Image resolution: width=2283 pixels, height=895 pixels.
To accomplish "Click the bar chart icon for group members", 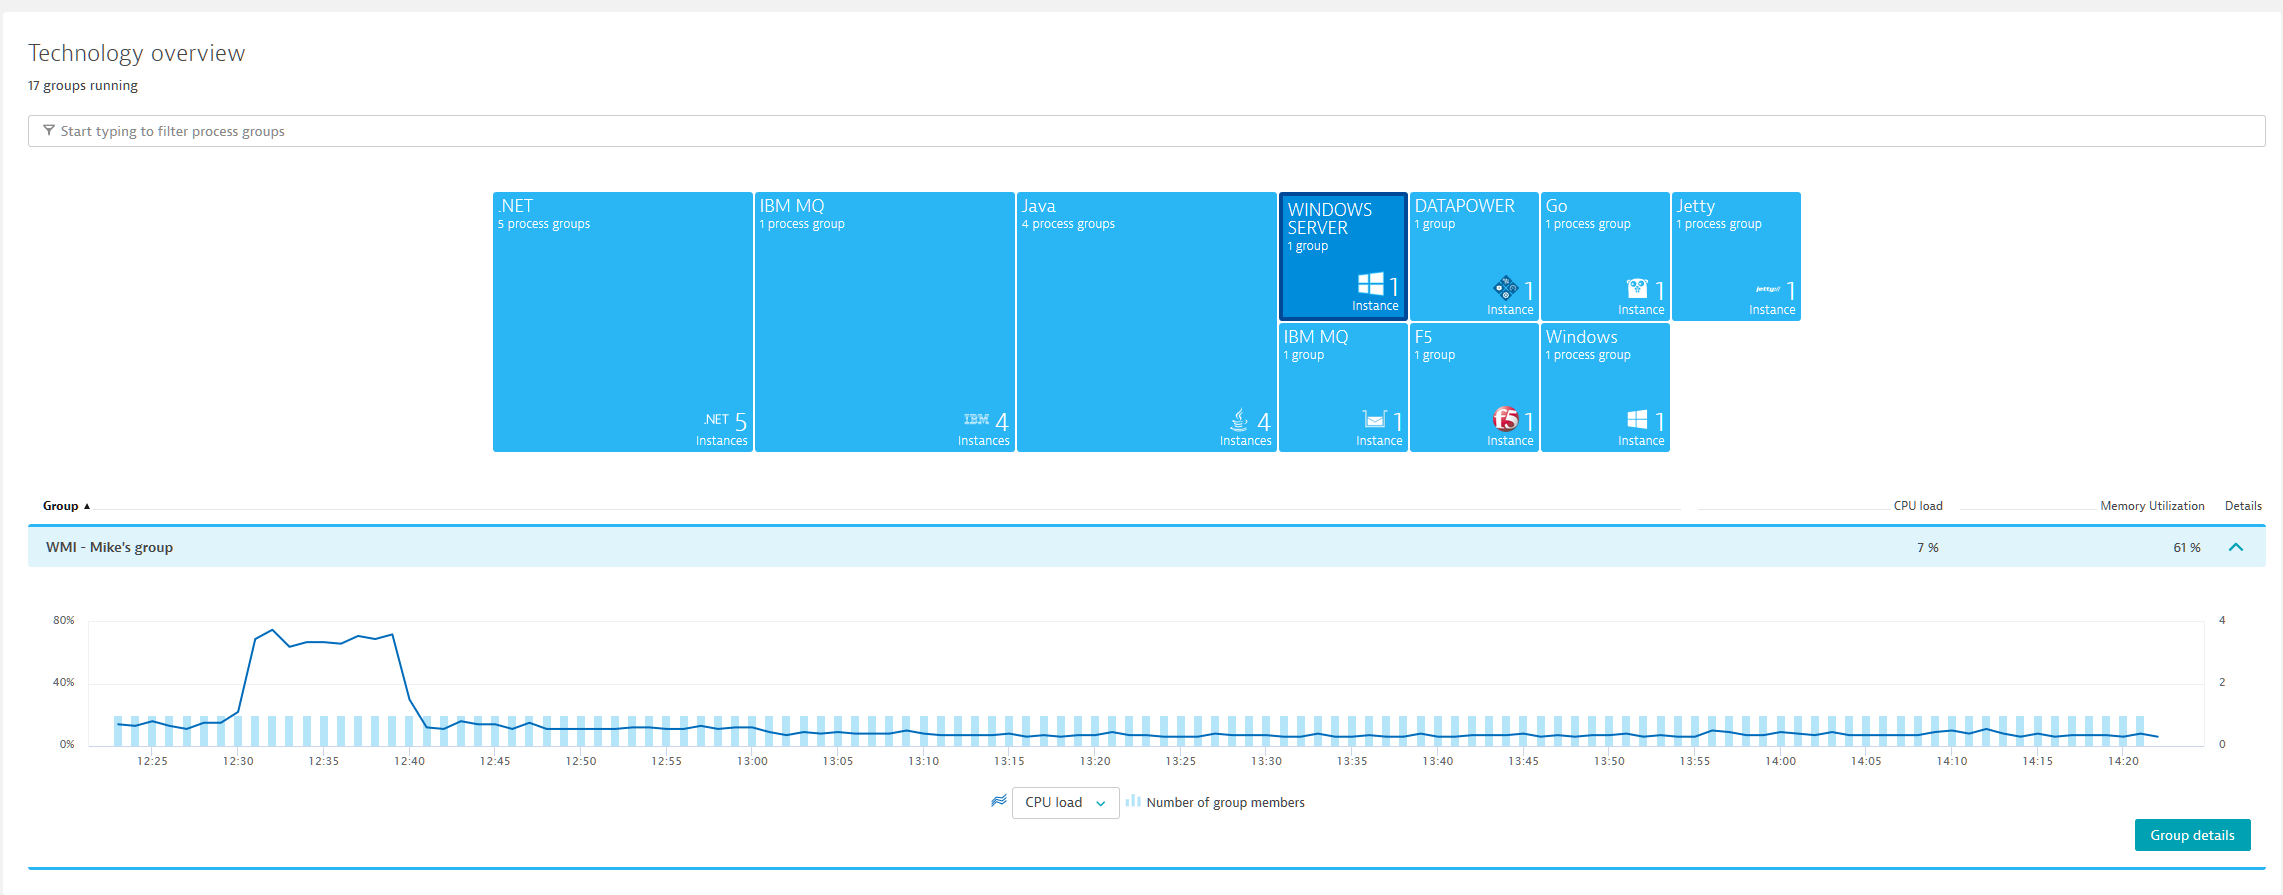I will pos(1133,801).
